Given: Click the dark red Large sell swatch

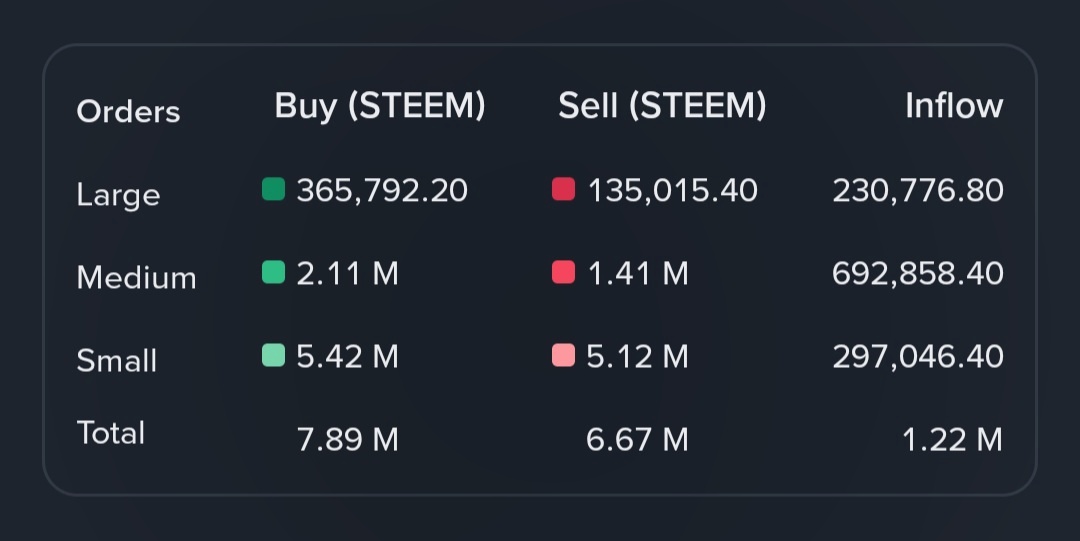Looking at the screenshot, I should coord(563,189).
